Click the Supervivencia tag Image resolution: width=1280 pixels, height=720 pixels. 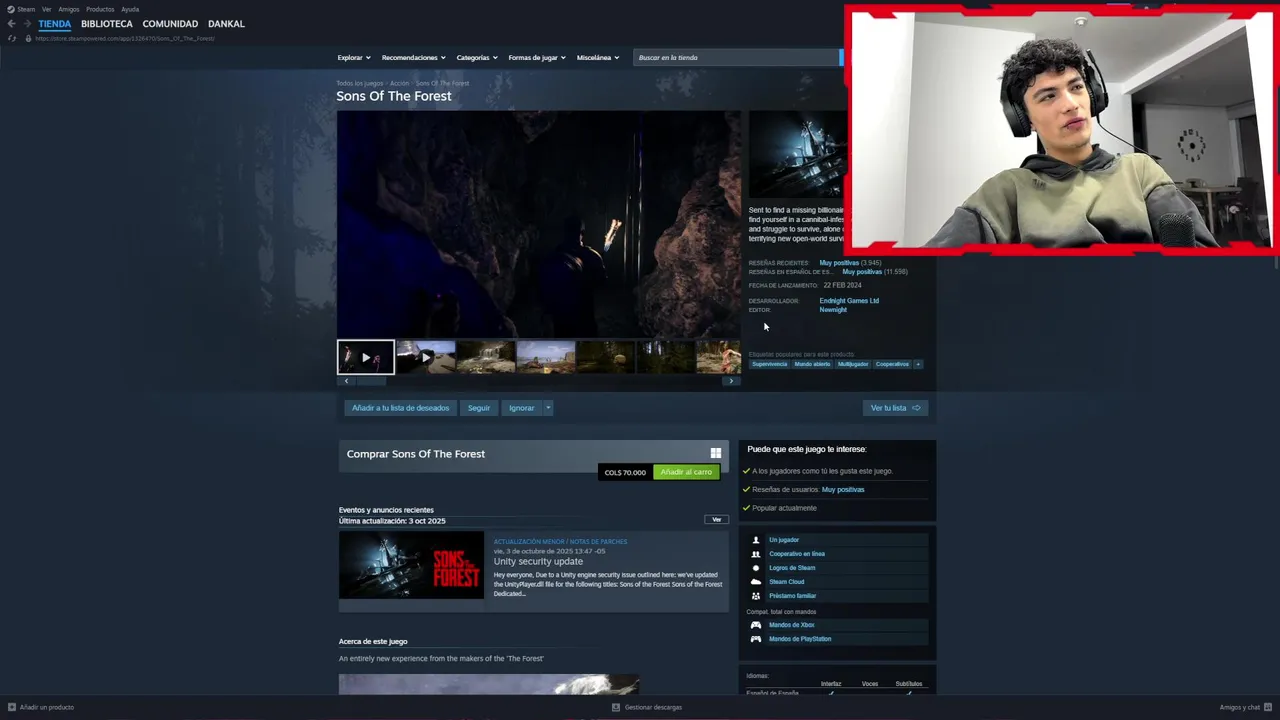tap(769, 364)
